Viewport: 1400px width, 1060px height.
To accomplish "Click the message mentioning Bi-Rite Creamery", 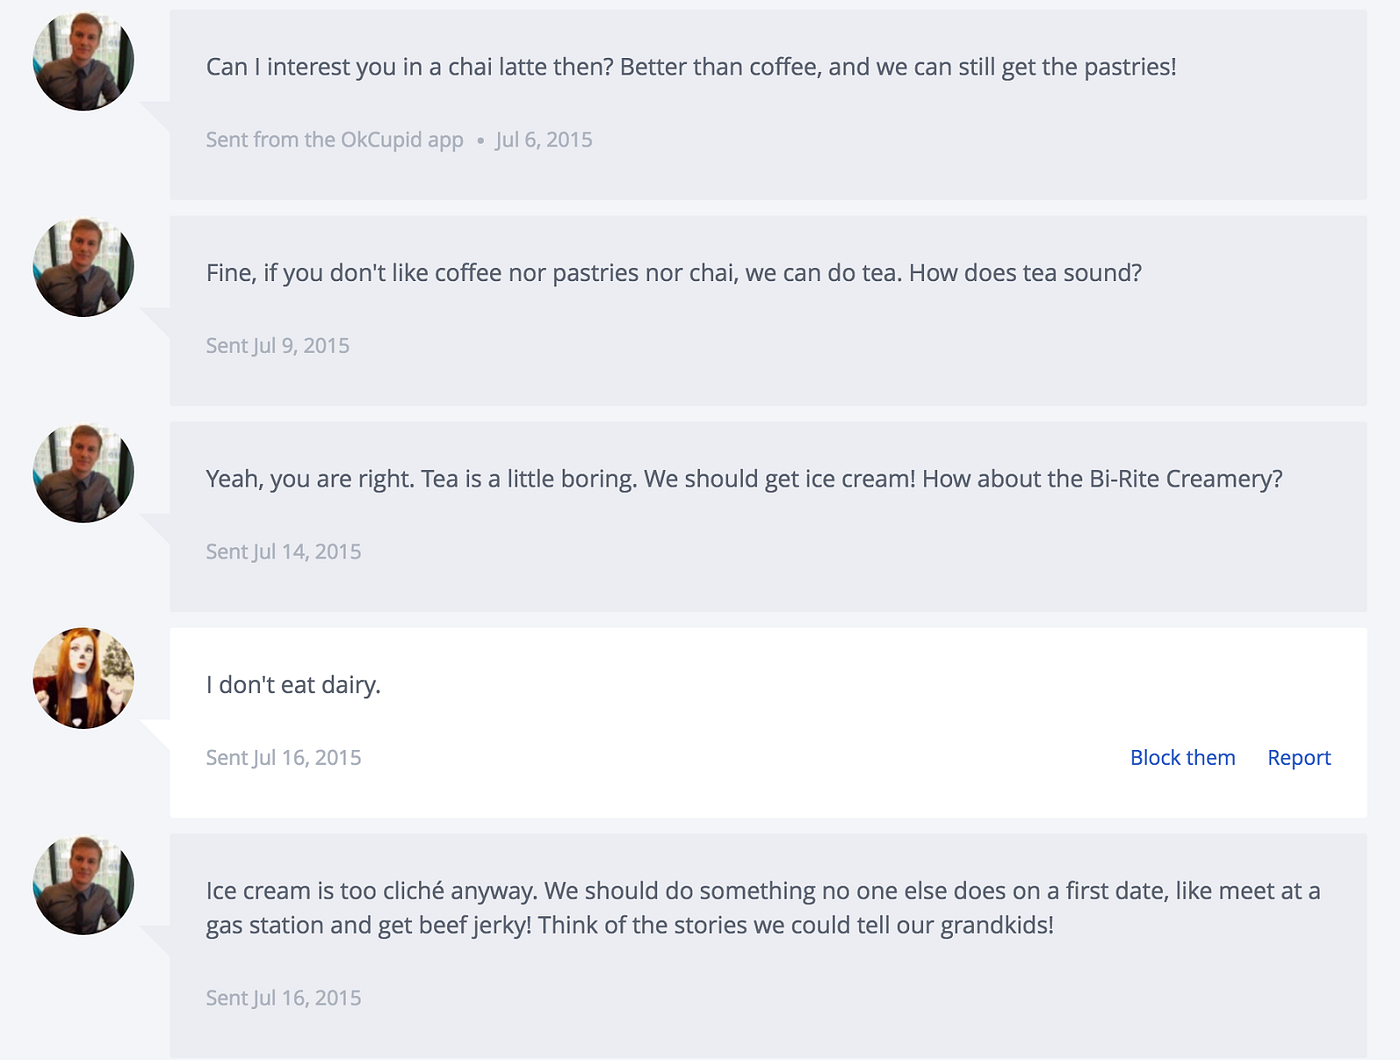I will click(743, 479).
